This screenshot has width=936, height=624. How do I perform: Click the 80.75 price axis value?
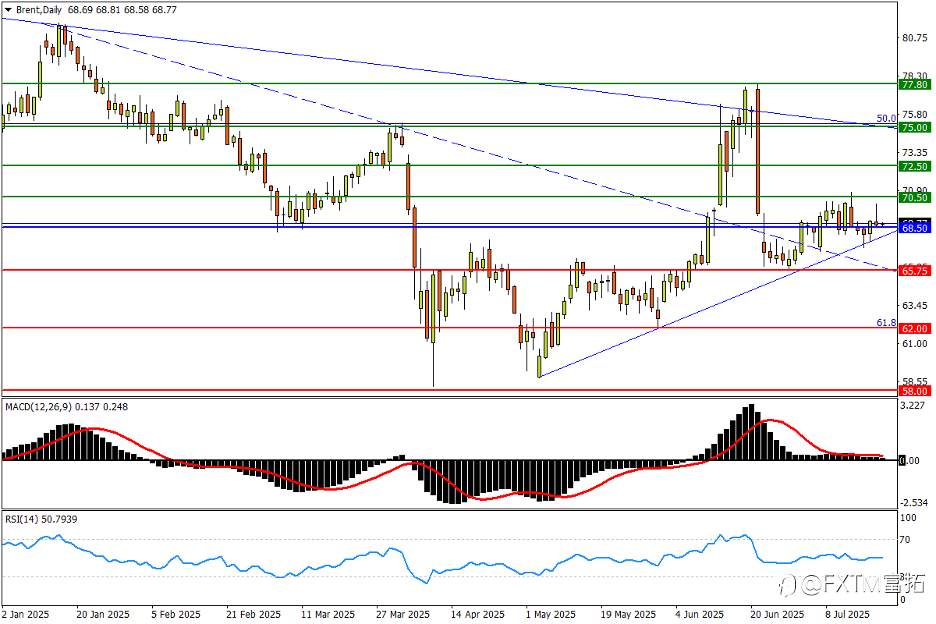point(915,37)
